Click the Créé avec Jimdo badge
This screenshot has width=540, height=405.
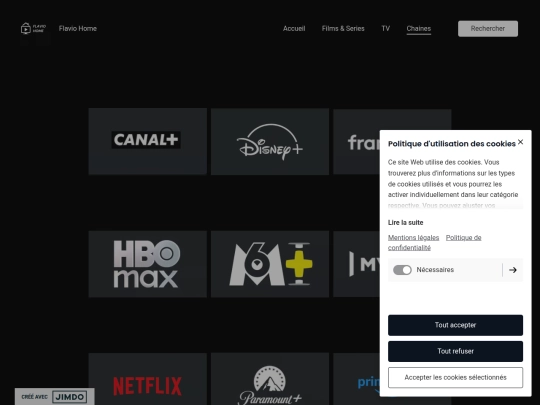click(54, 397)
